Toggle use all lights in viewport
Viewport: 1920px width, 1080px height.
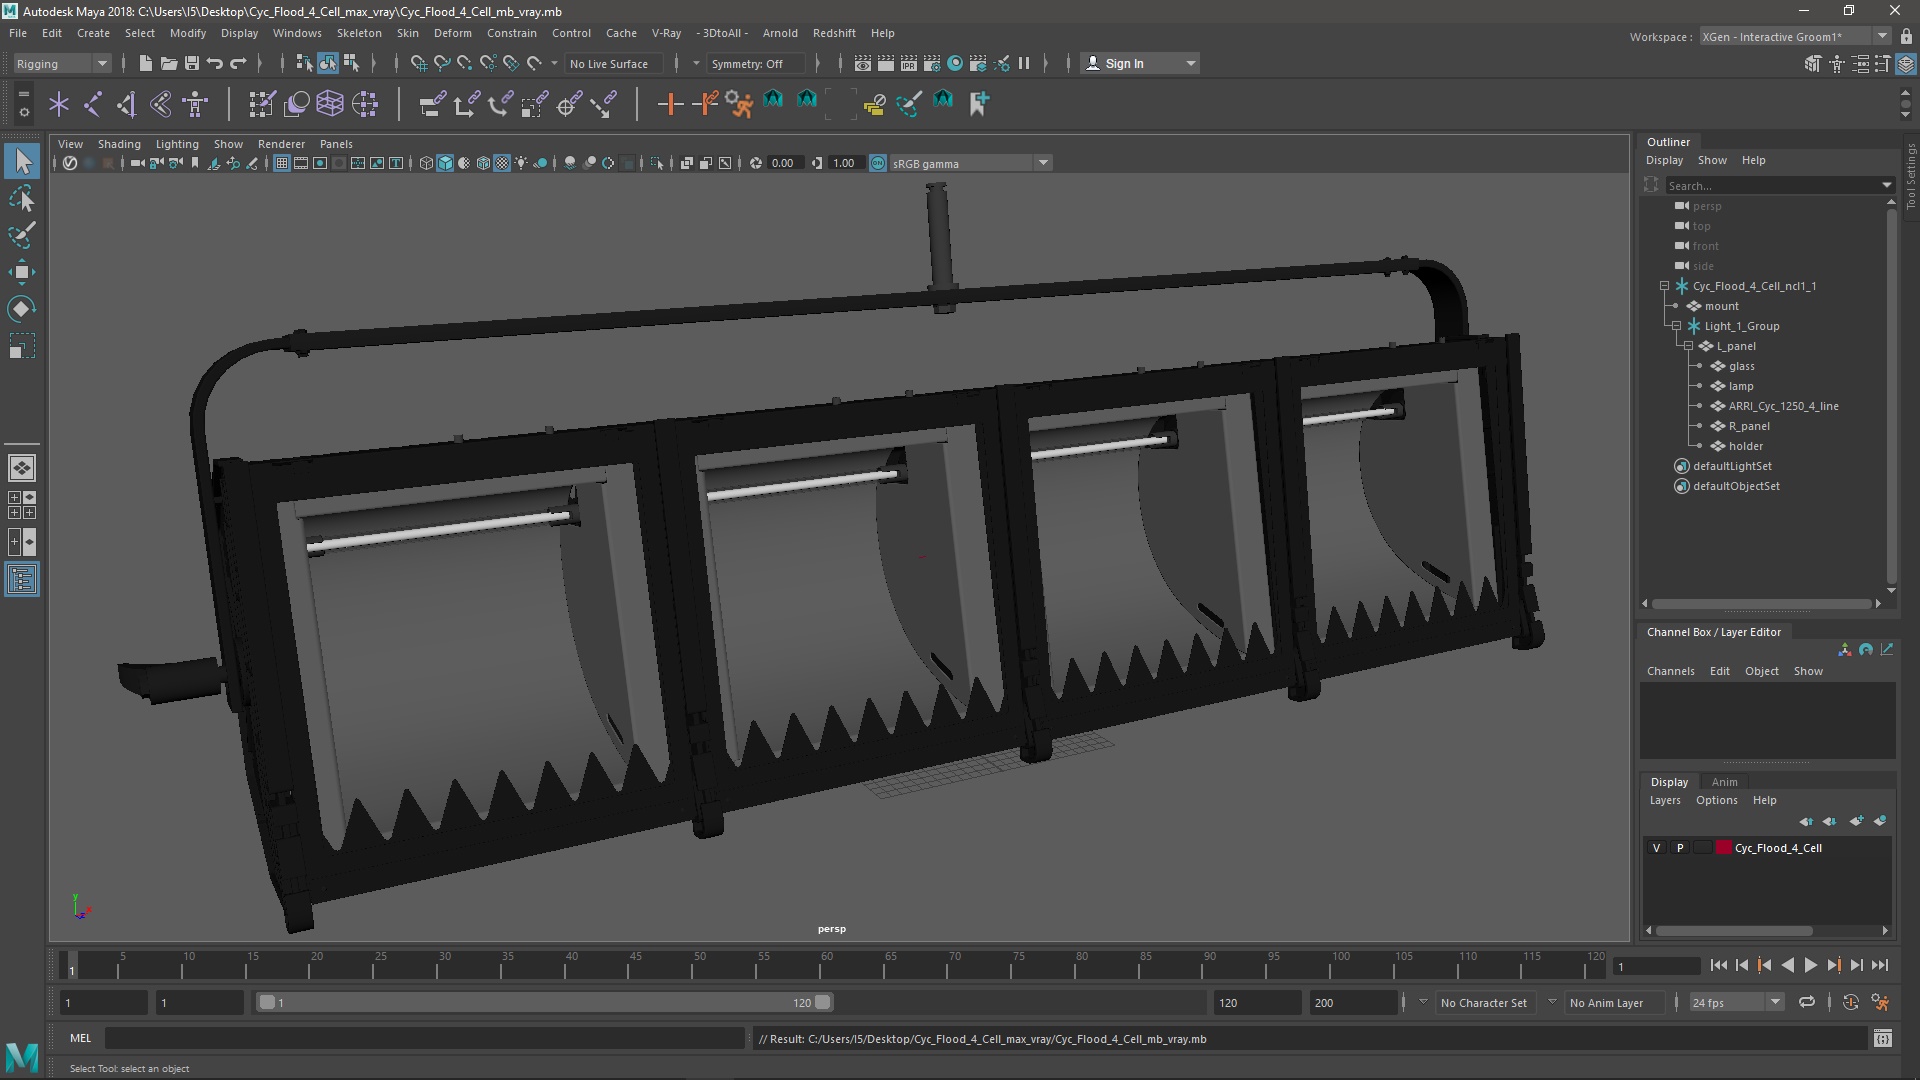[521, 163]
